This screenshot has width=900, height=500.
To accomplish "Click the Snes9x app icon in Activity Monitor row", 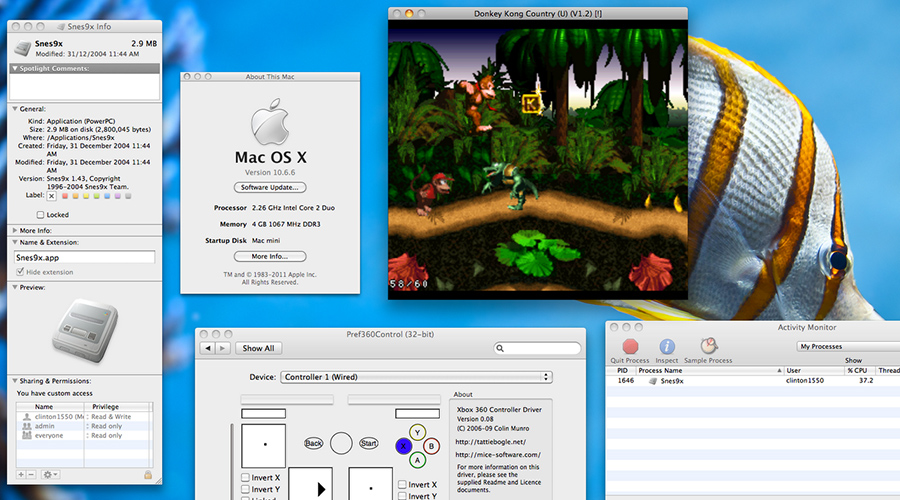I will [653, 381].
